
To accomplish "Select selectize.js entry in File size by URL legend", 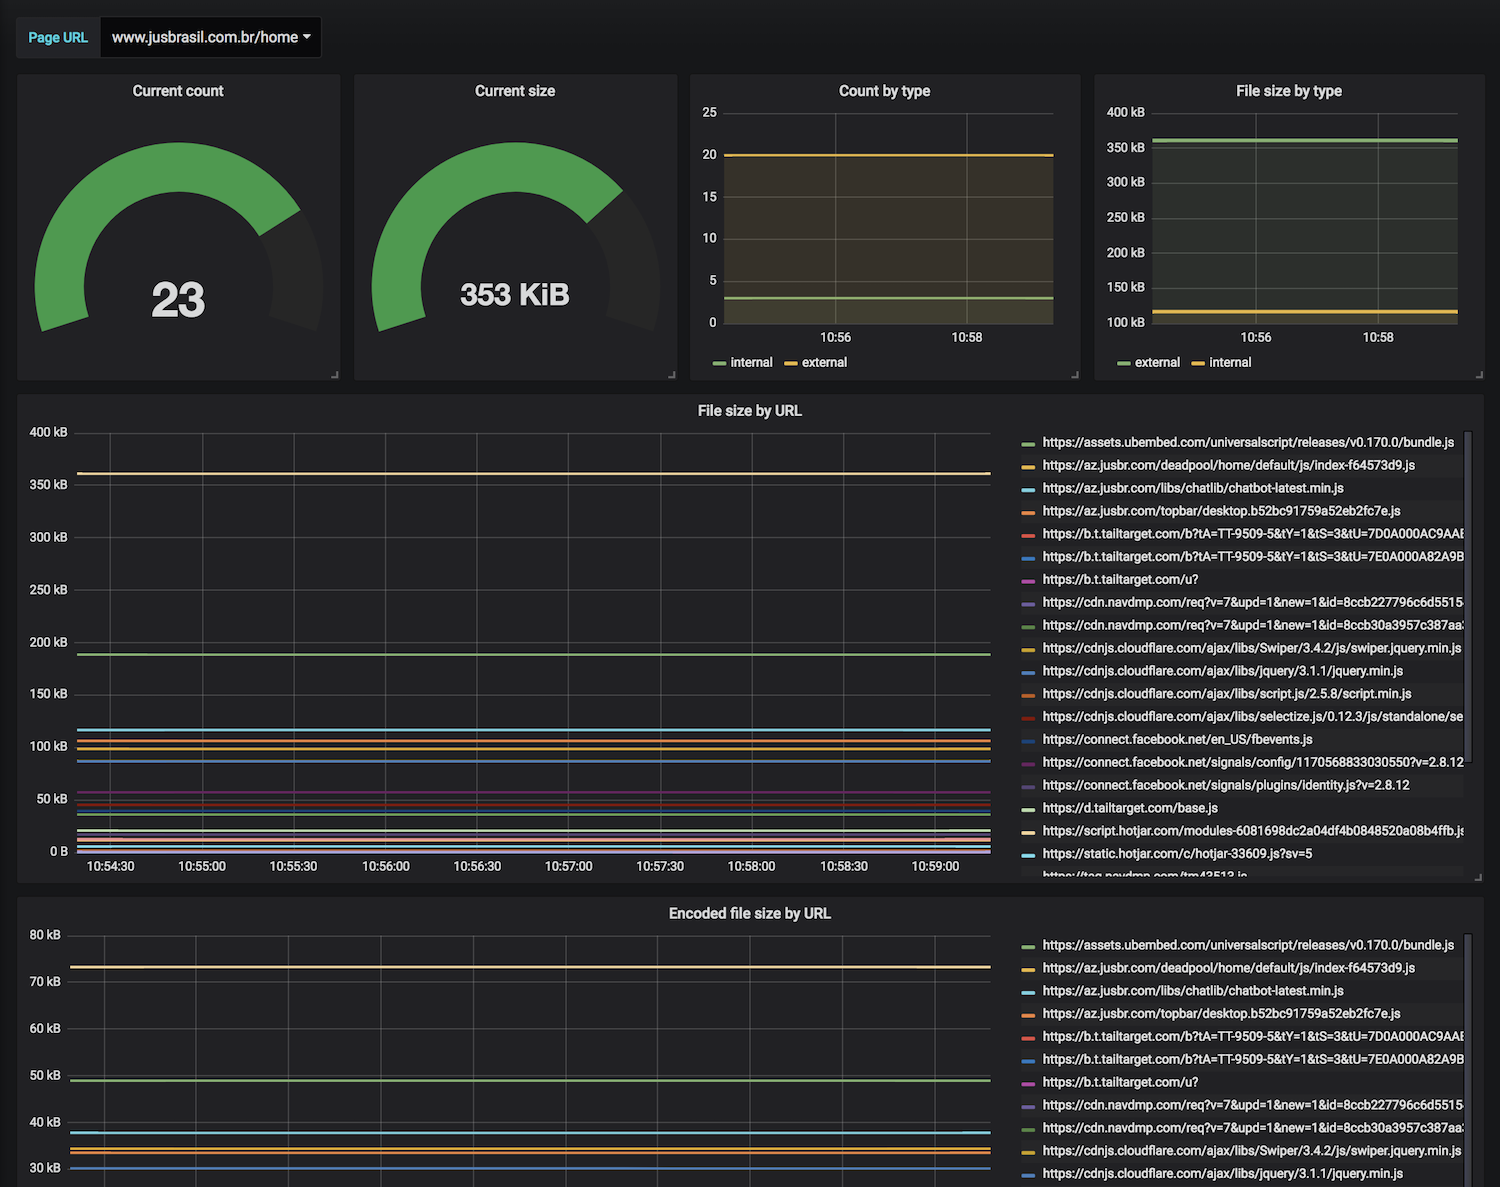I will [x=1253, y=717].
